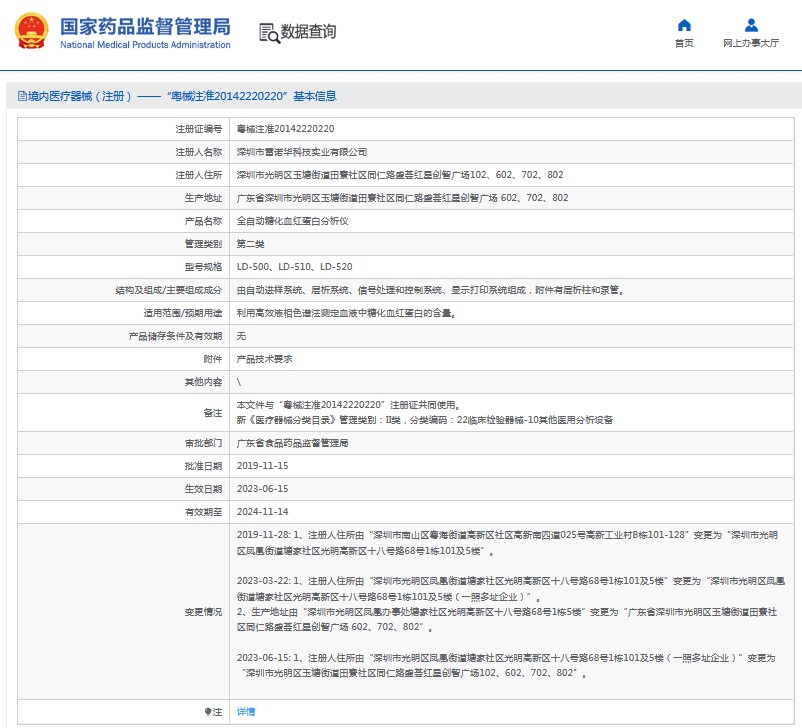The height and width of the screenshot is (728, 802).
Task: Select the 粤械注准20142220220 value in 注册证编号 row
Action: [285, 129]
